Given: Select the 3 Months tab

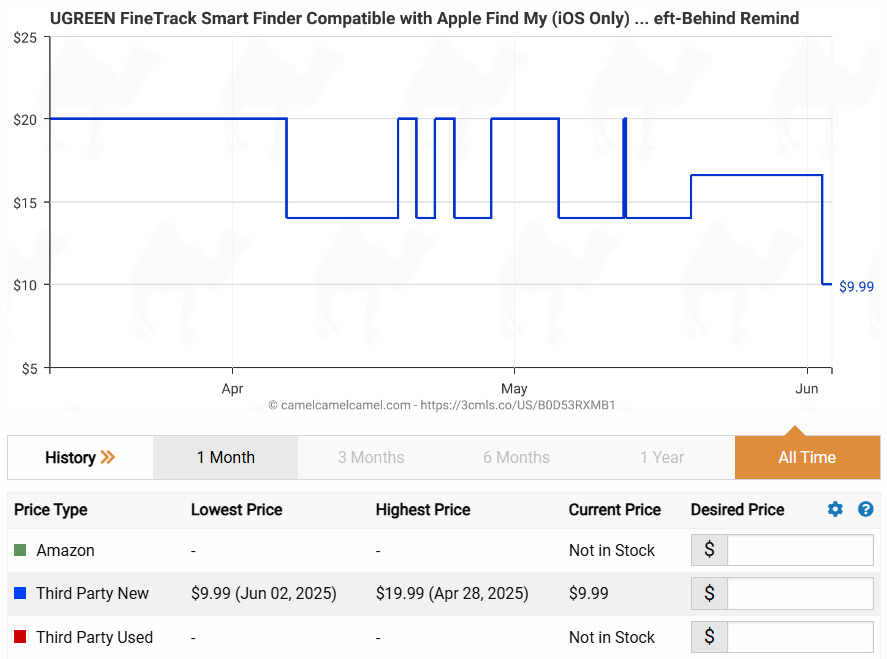Looking at the screenshot, I should click(x=371, y=457).
